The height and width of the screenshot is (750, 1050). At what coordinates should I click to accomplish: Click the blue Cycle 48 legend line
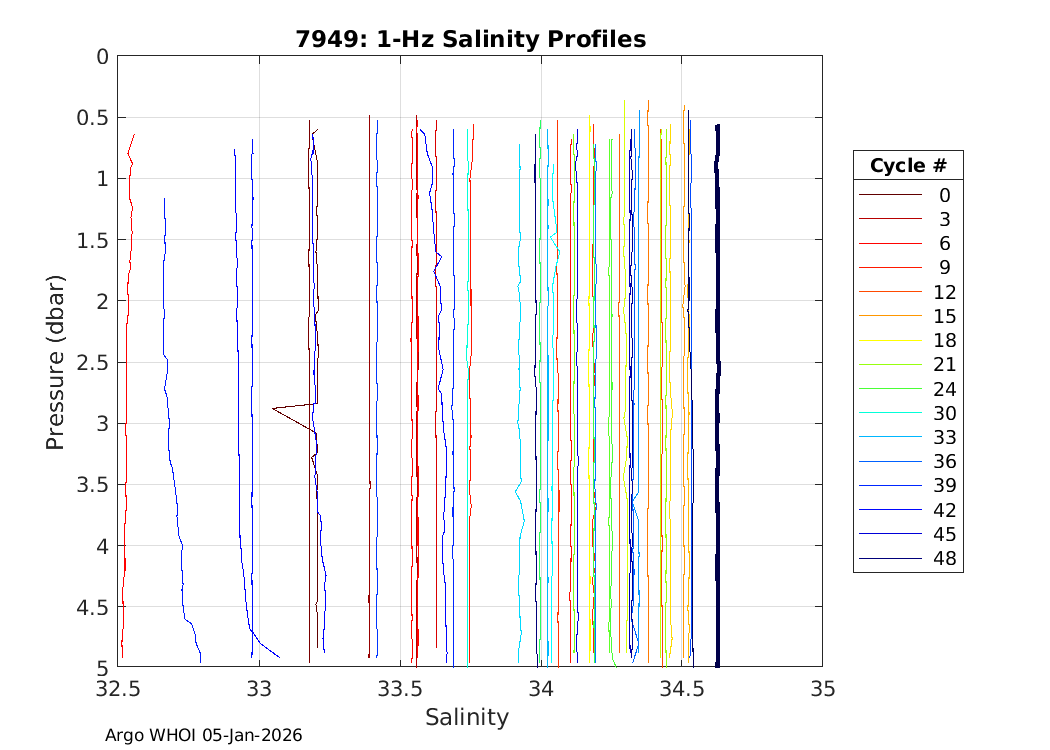point(889,558)
